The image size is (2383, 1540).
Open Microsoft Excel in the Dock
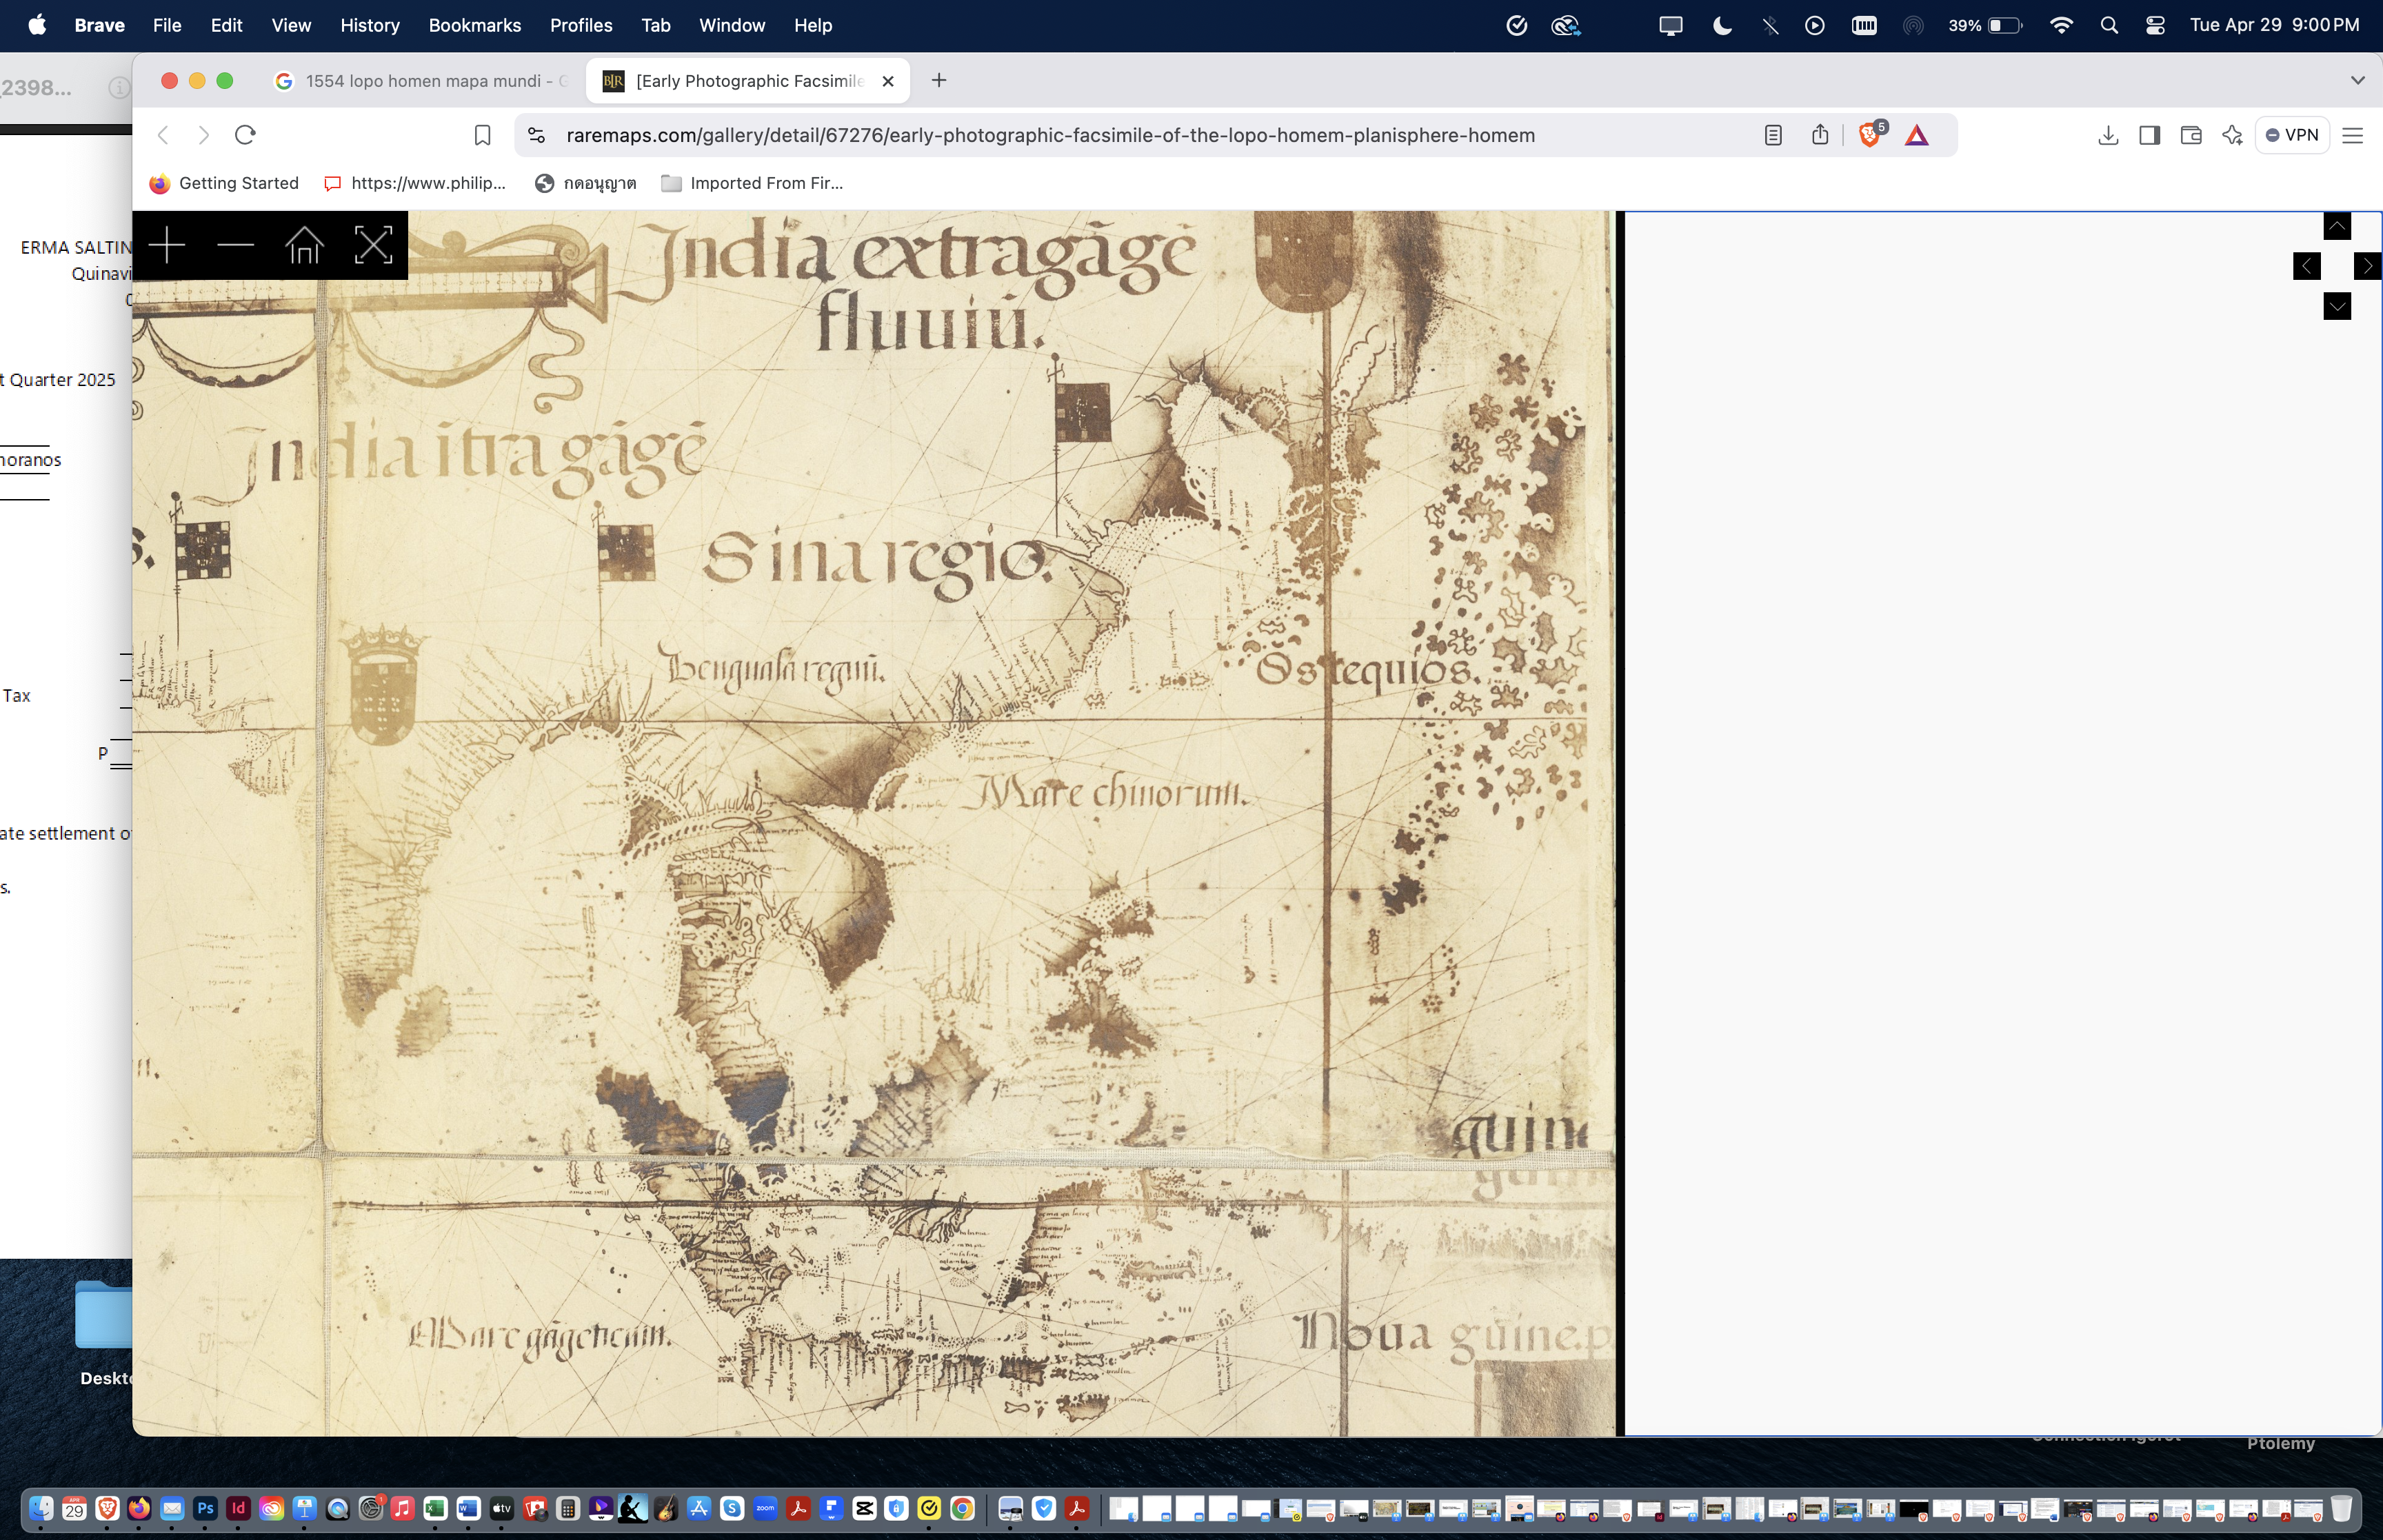[x=435, y=1508]
